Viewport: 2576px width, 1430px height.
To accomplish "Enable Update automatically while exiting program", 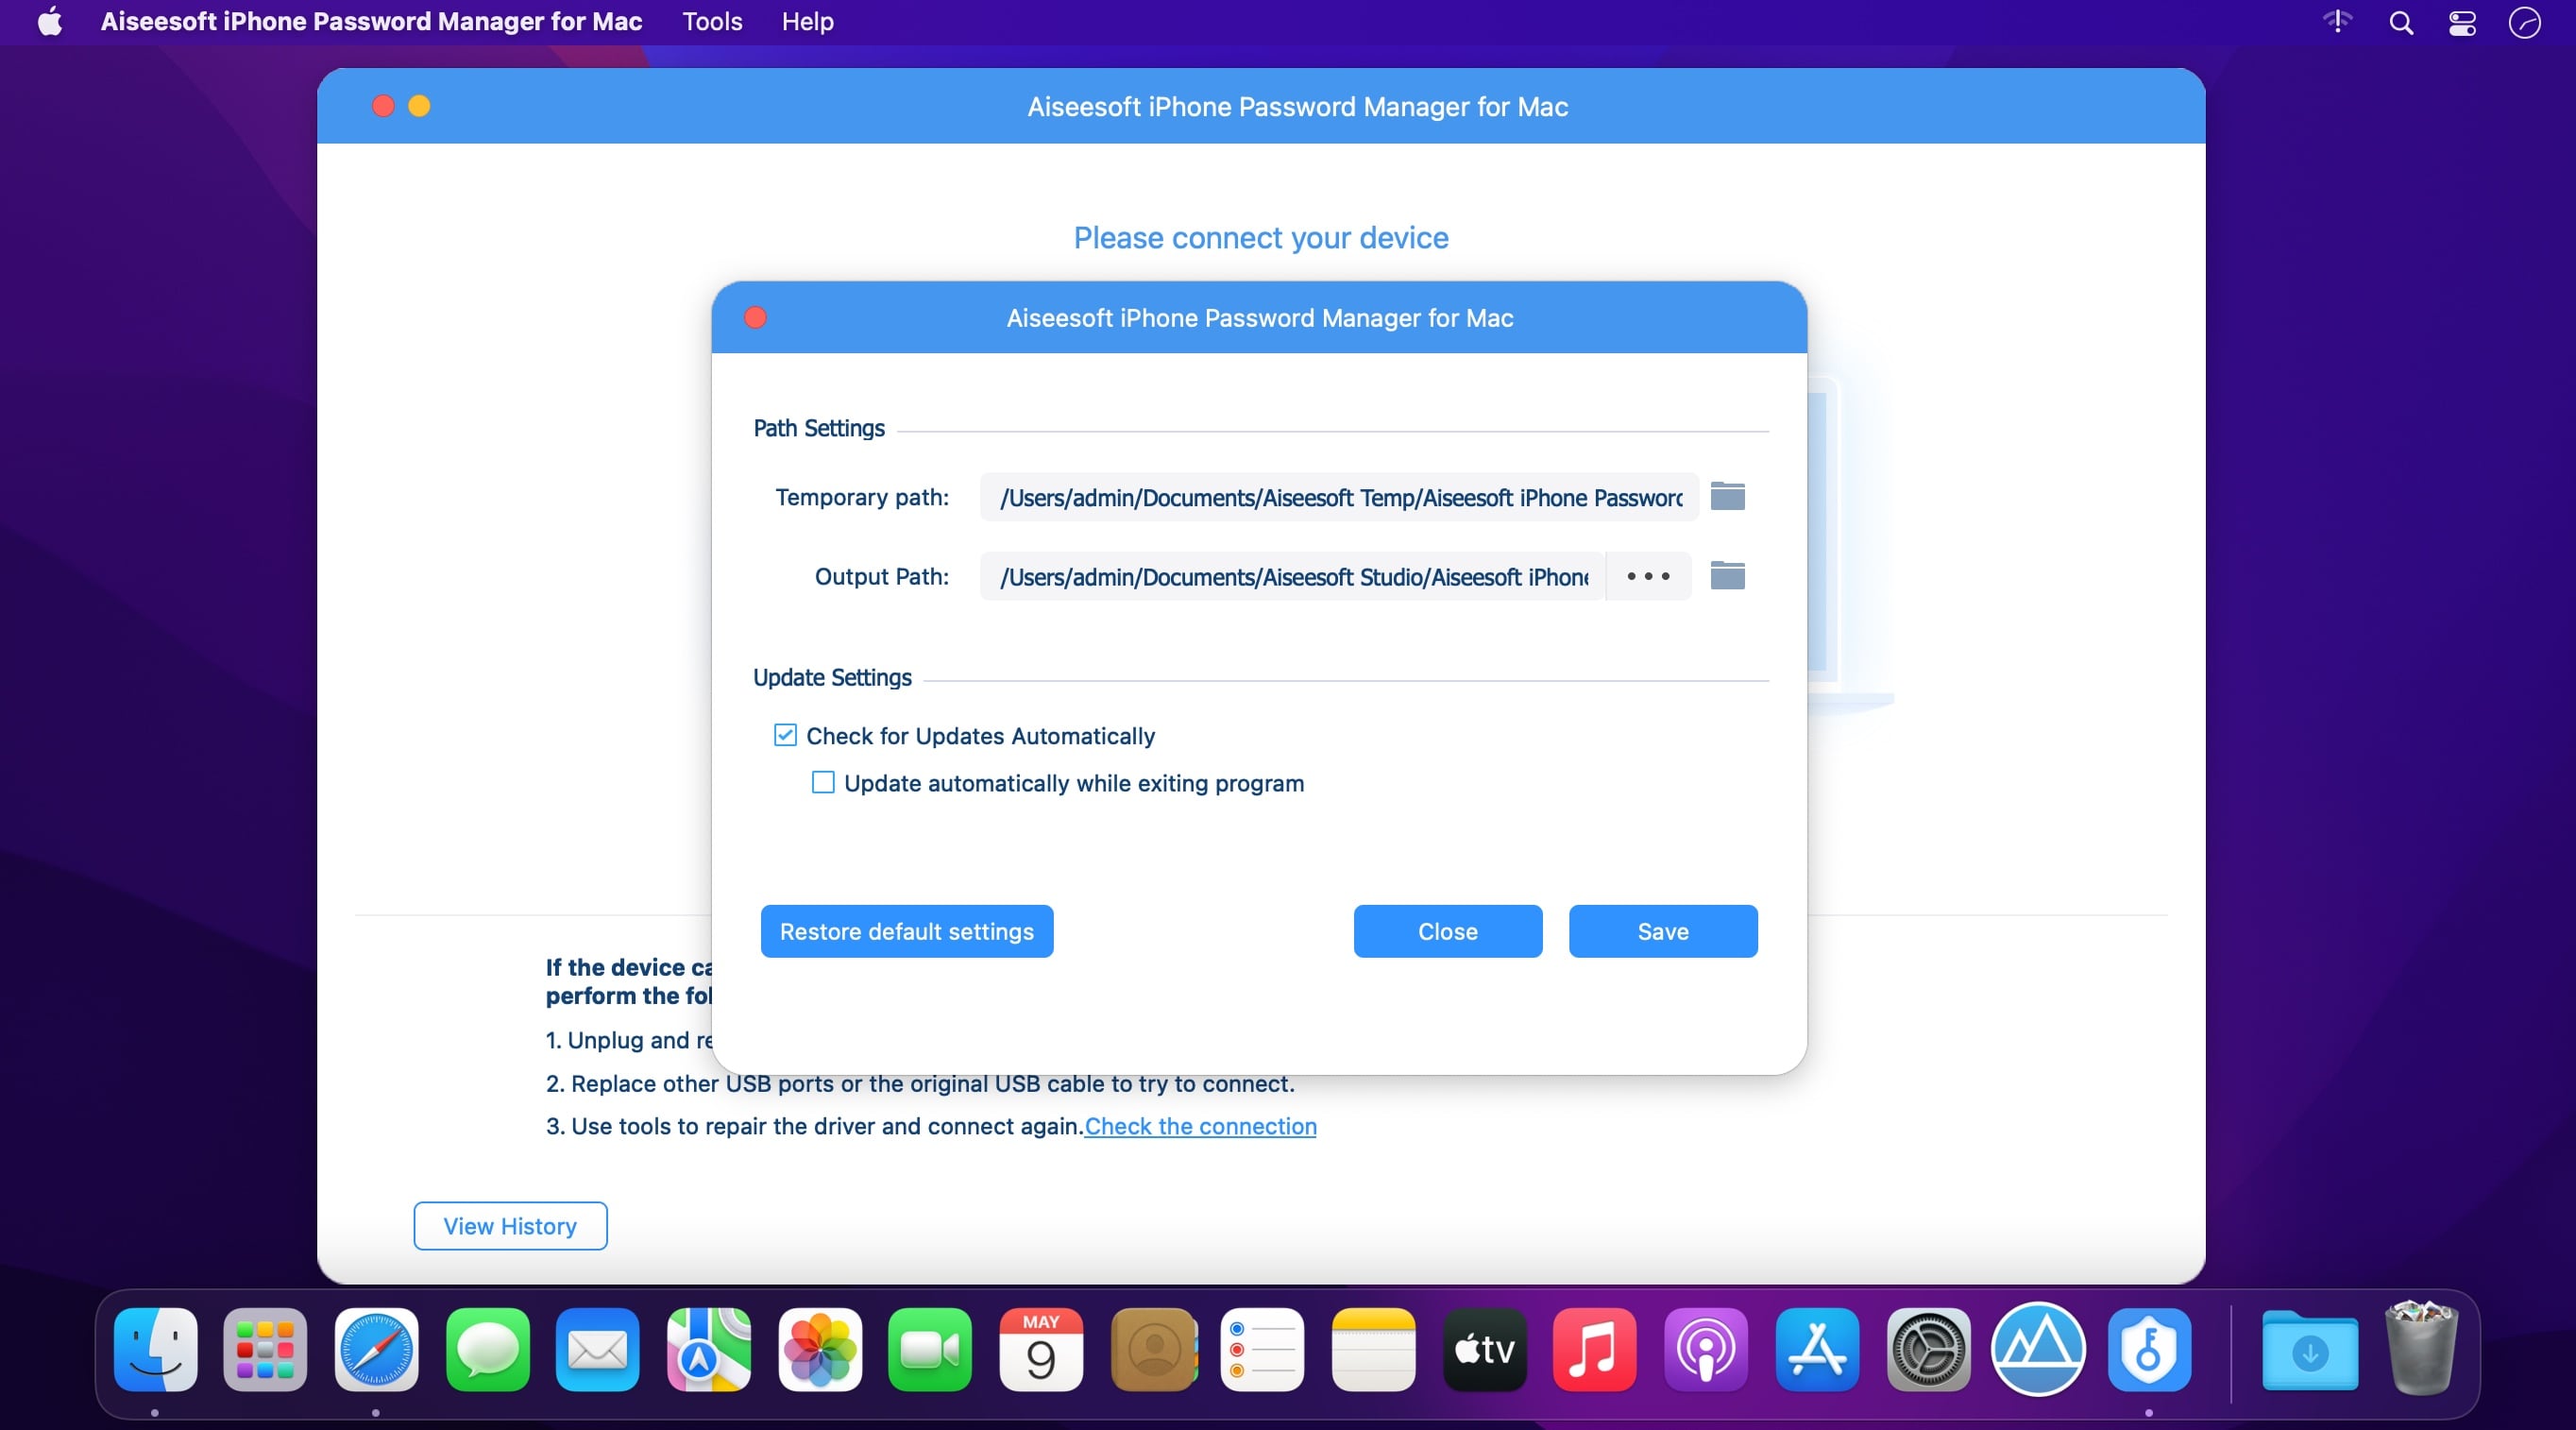I will [x=823, y=782].
